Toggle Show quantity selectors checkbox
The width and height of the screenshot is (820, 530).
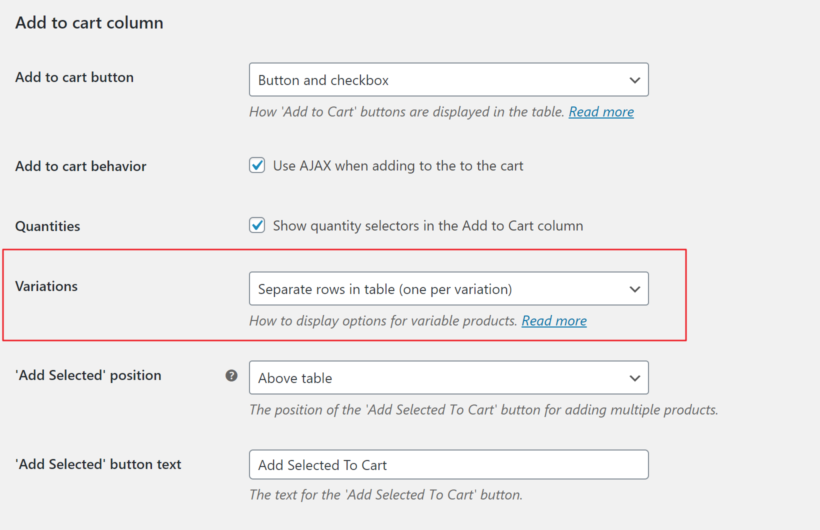point(257,225)
